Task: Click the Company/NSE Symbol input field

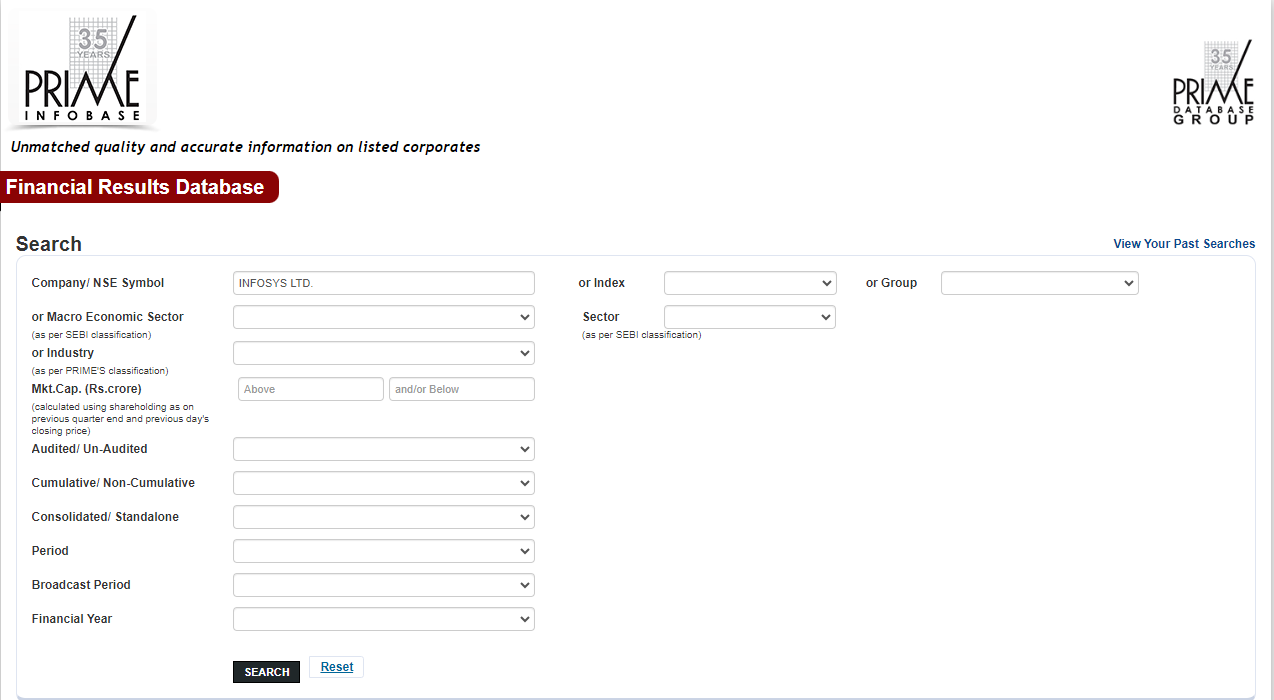Action: 383,283
